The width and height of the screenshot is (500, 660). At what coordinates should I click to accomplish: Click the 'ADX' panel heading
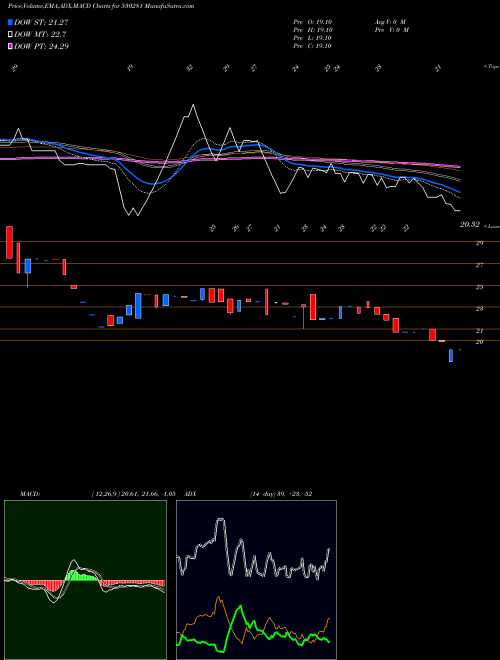coord(190,494)
